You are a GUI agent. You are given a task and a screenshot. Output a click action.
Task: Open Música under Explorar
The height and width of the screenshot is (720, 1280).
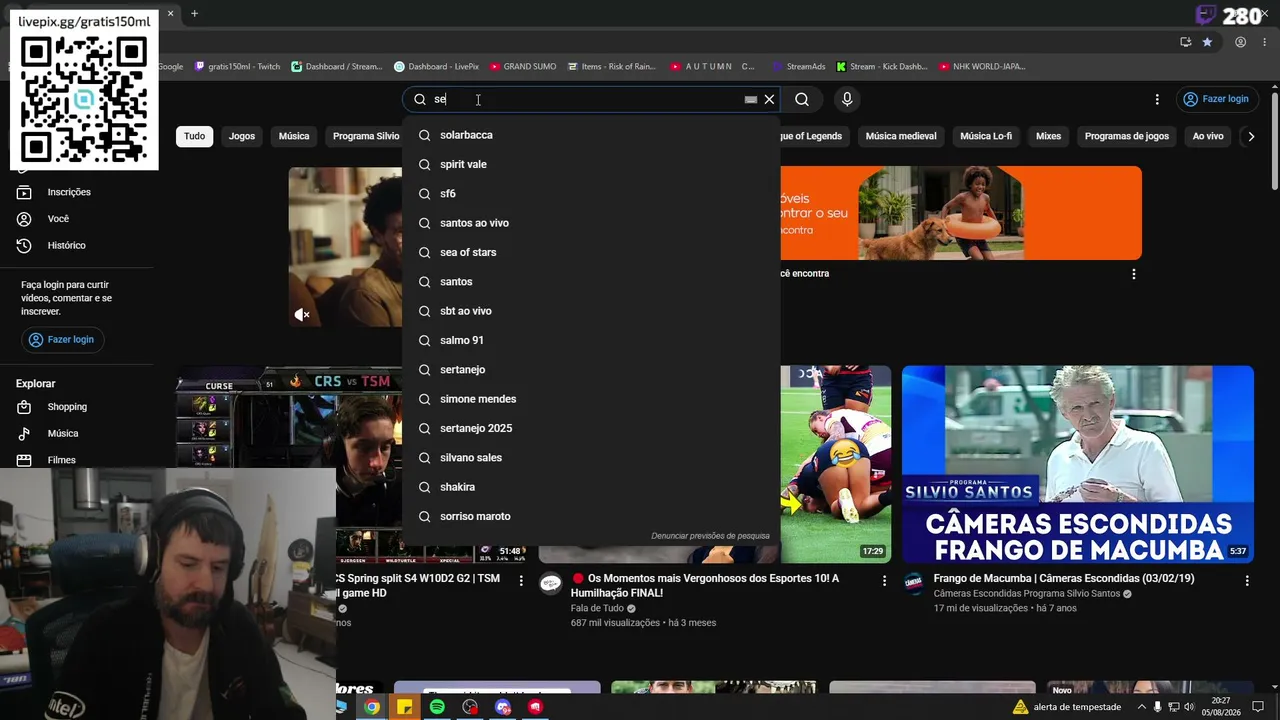click(x=62, y=433)
